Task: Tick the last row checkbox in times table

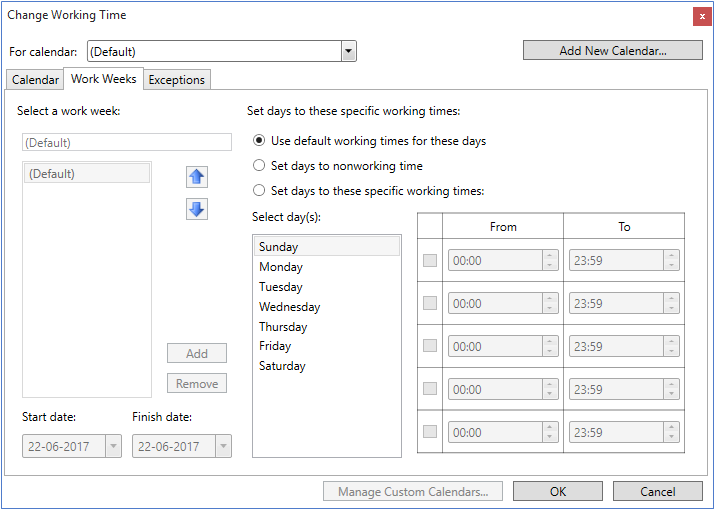Action: [x=430, y=432]
